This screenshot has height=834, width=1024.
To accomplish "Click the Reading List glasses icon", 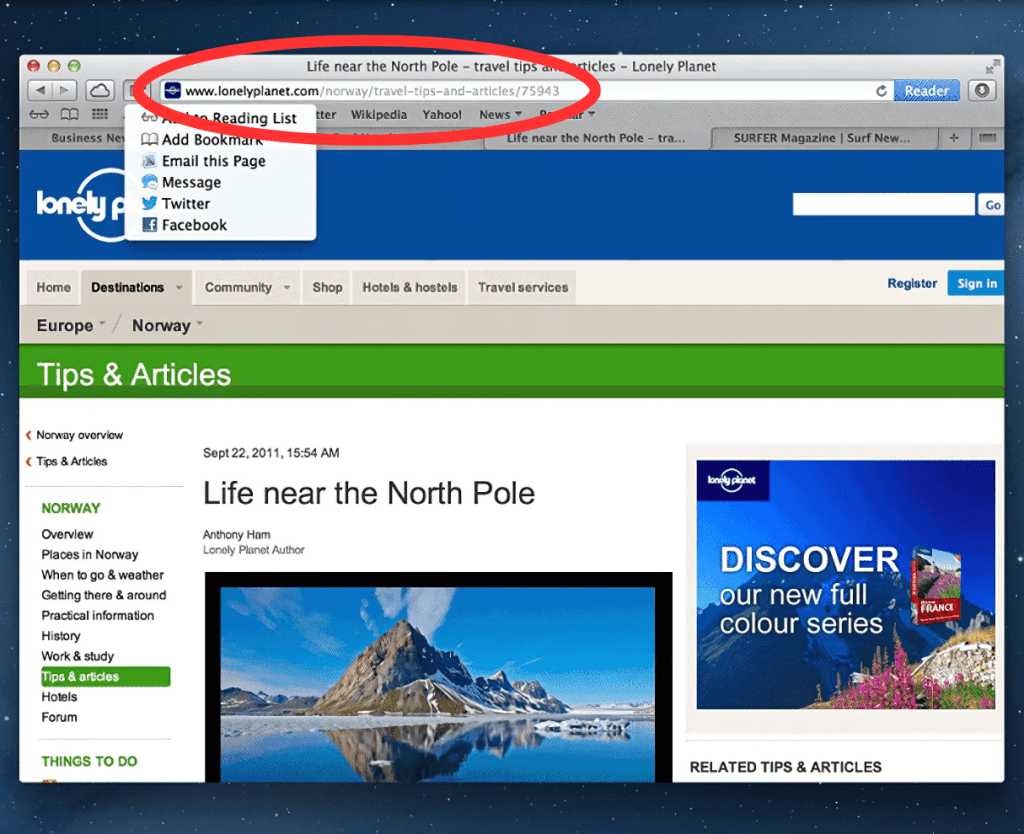I will 38,115.
